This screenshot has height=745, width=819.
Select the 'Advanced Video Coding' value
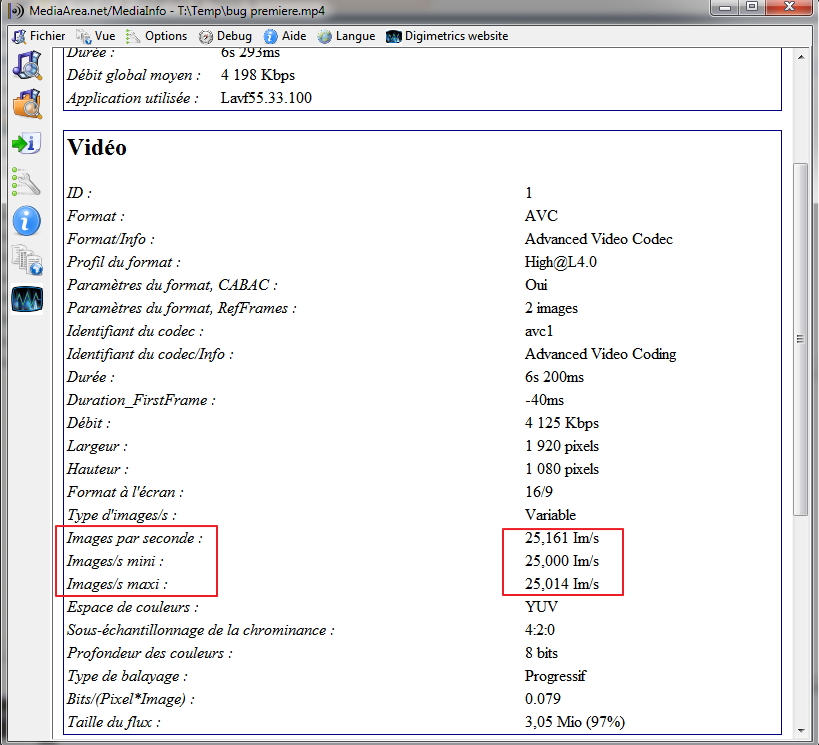[x=600, y=354]
